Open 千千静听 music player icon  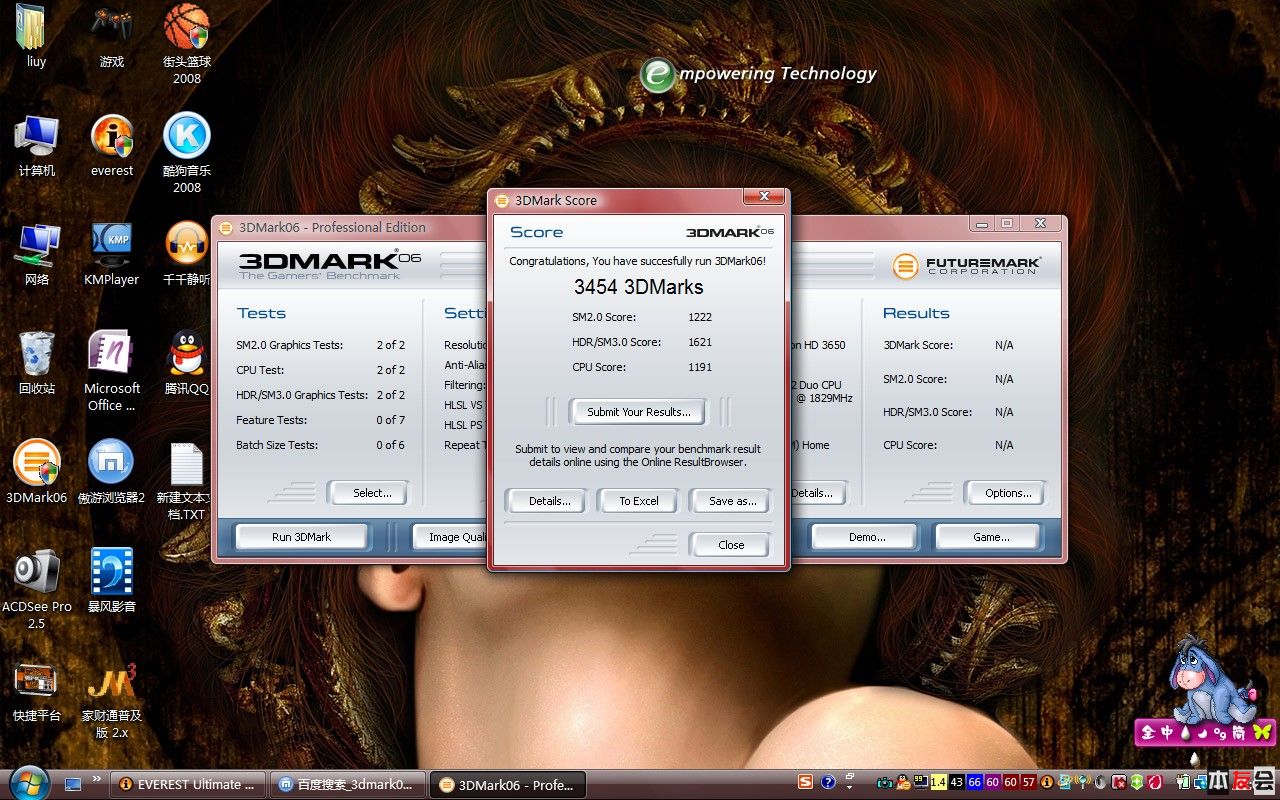tap(187, 254)
